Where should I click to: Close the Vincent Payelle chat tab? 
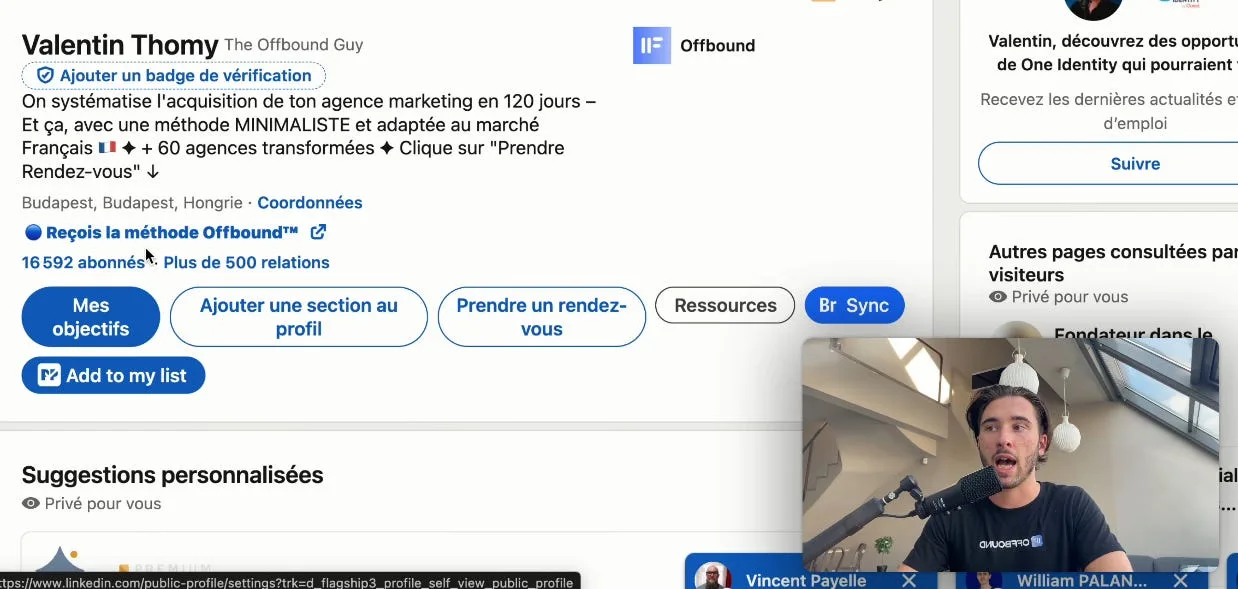[909, 580]
